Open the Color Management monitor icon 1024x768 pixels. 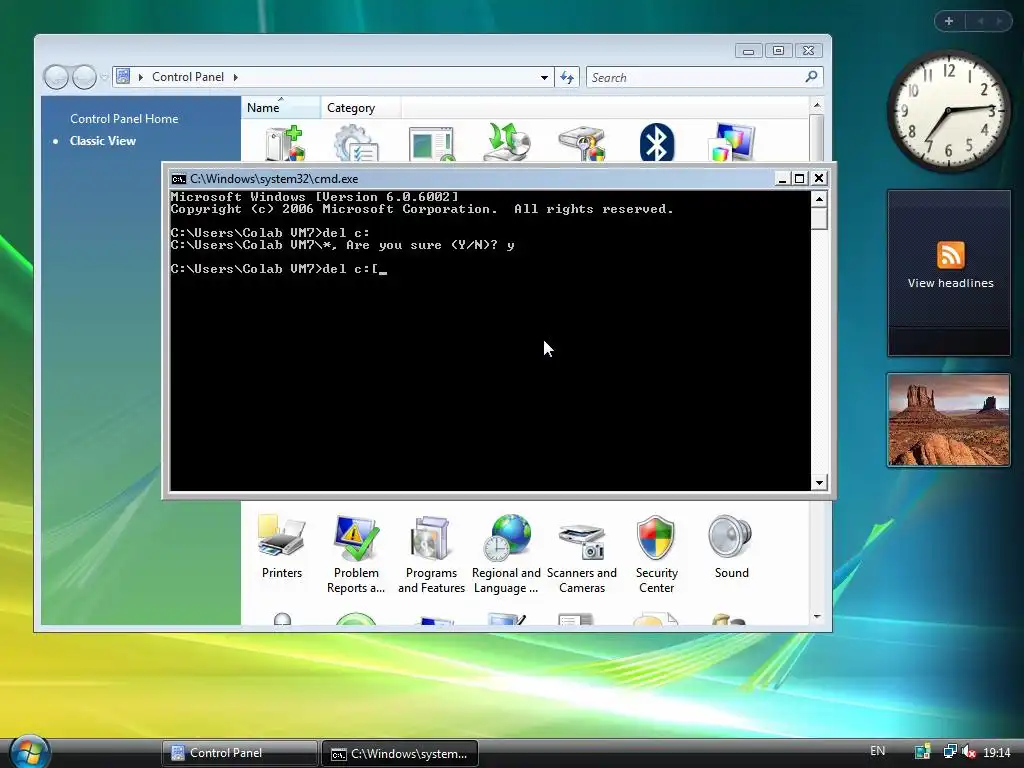pos(731,142)
